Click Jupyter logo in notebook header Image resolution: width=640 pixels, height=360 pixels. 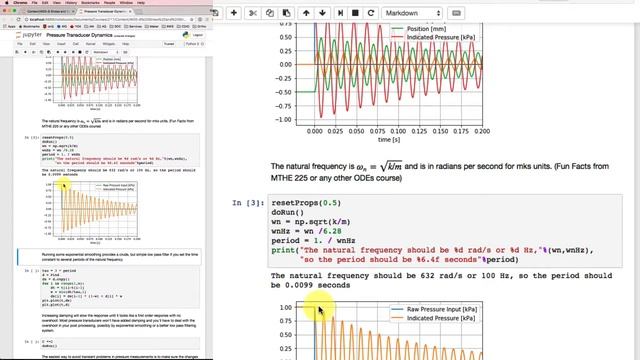(x=29, y=35)
